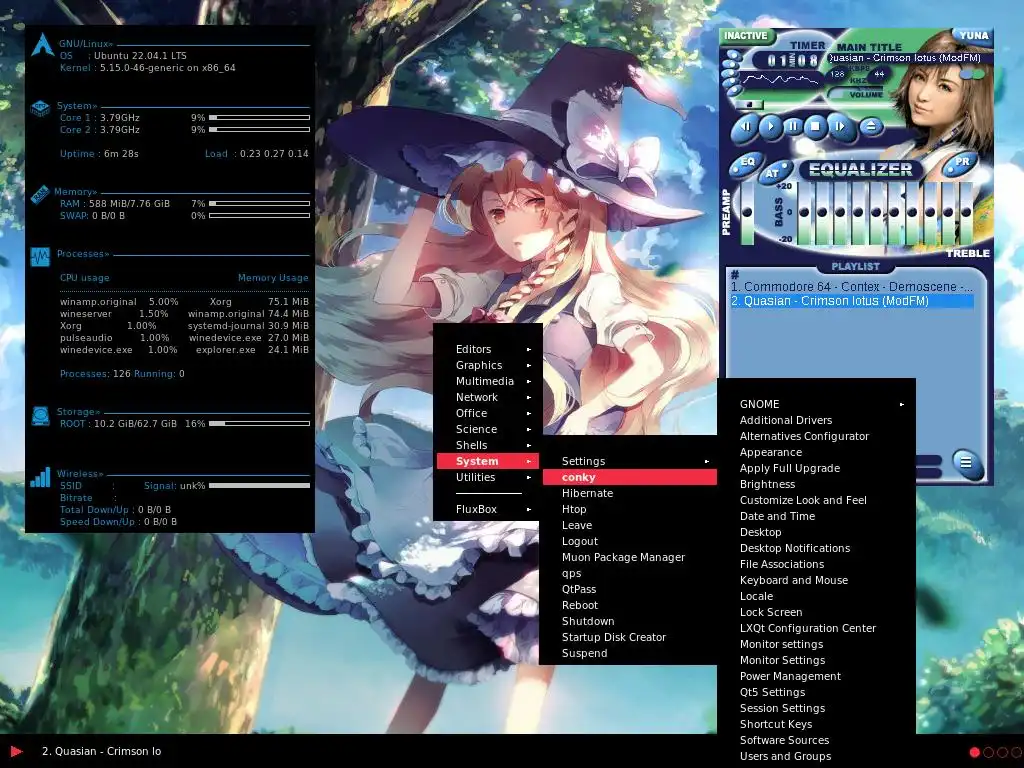
Task: Toggle the green oval button in Winamp
Action: pos(980,74)
